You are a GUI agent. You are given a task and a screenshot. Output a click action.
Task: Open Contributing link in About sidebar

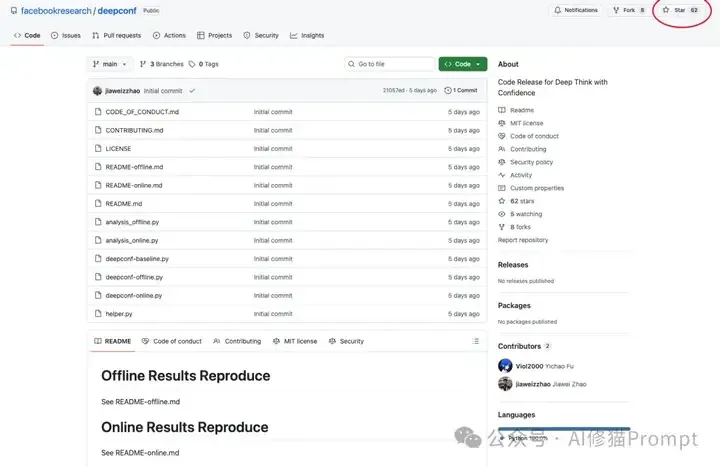click(523, 149)
